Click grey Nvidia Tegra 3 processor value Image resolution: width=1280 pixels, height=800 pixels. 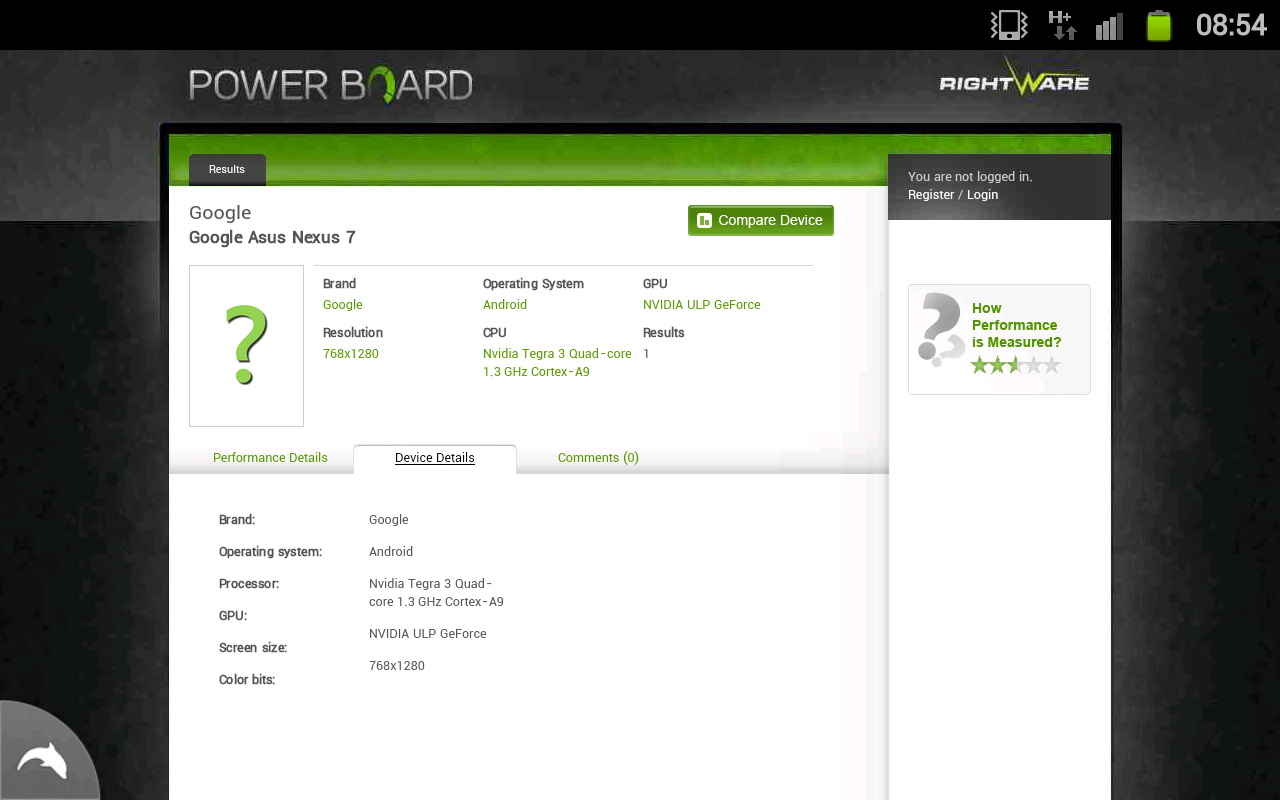pyautogui.click(x=436, y=593)
